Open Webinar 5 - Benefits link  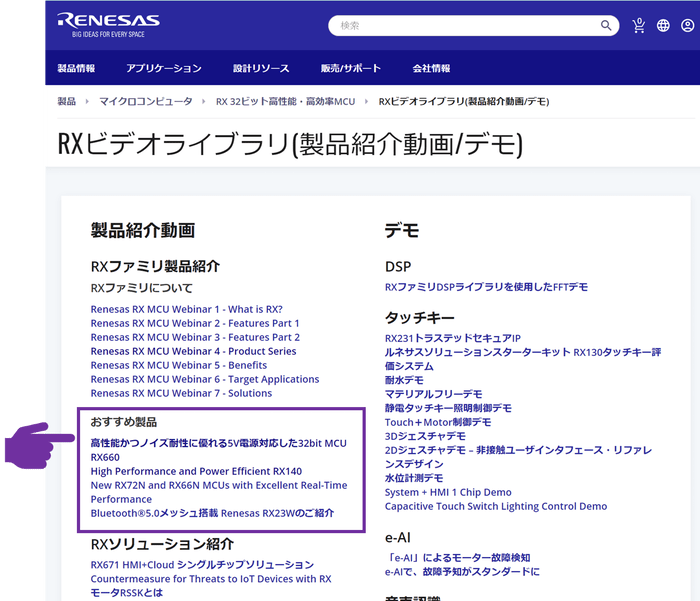click(x=179, y=365)
